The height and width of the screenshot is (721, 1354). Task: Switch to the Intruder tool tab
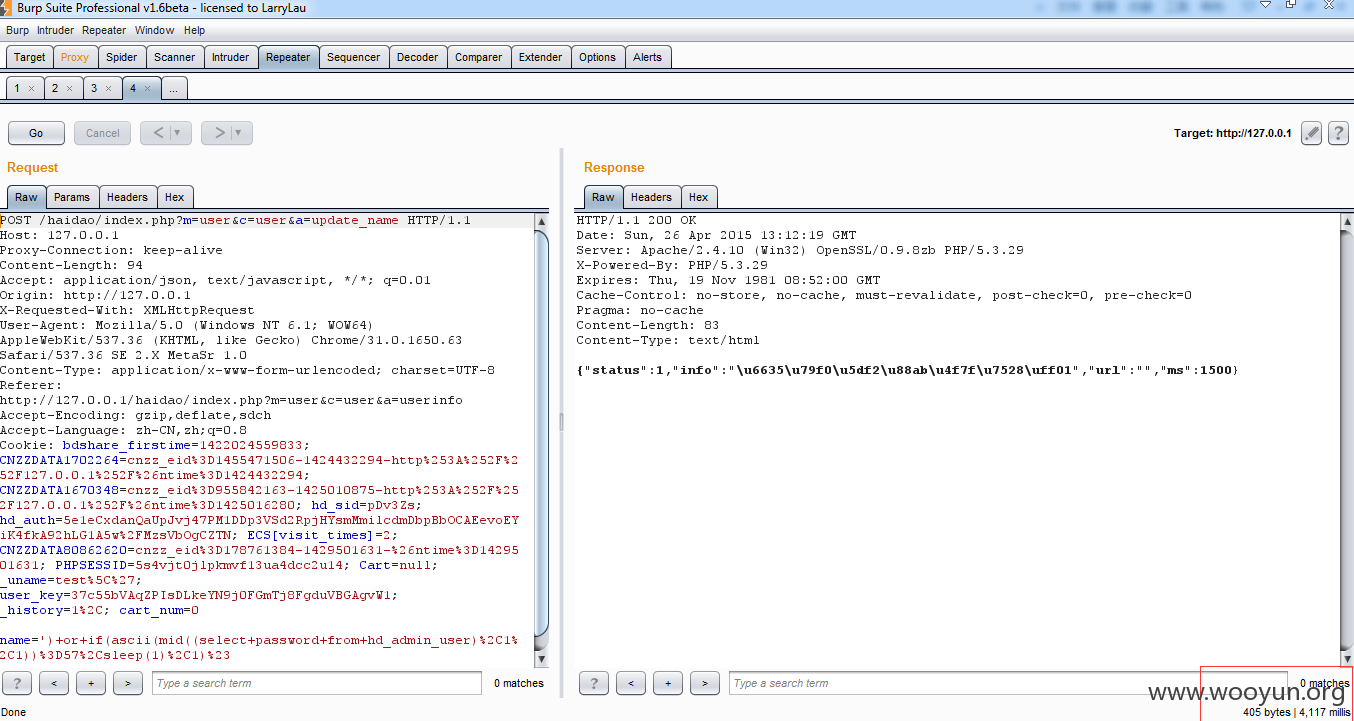pos(231,57)
